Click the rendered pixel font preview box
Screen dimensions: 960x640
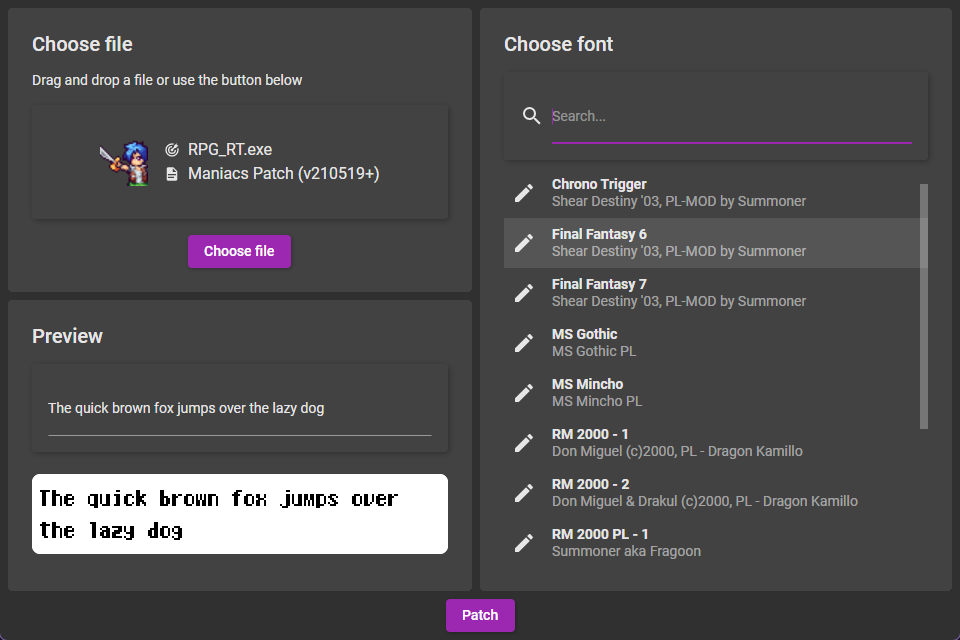[x=239, y=514]
